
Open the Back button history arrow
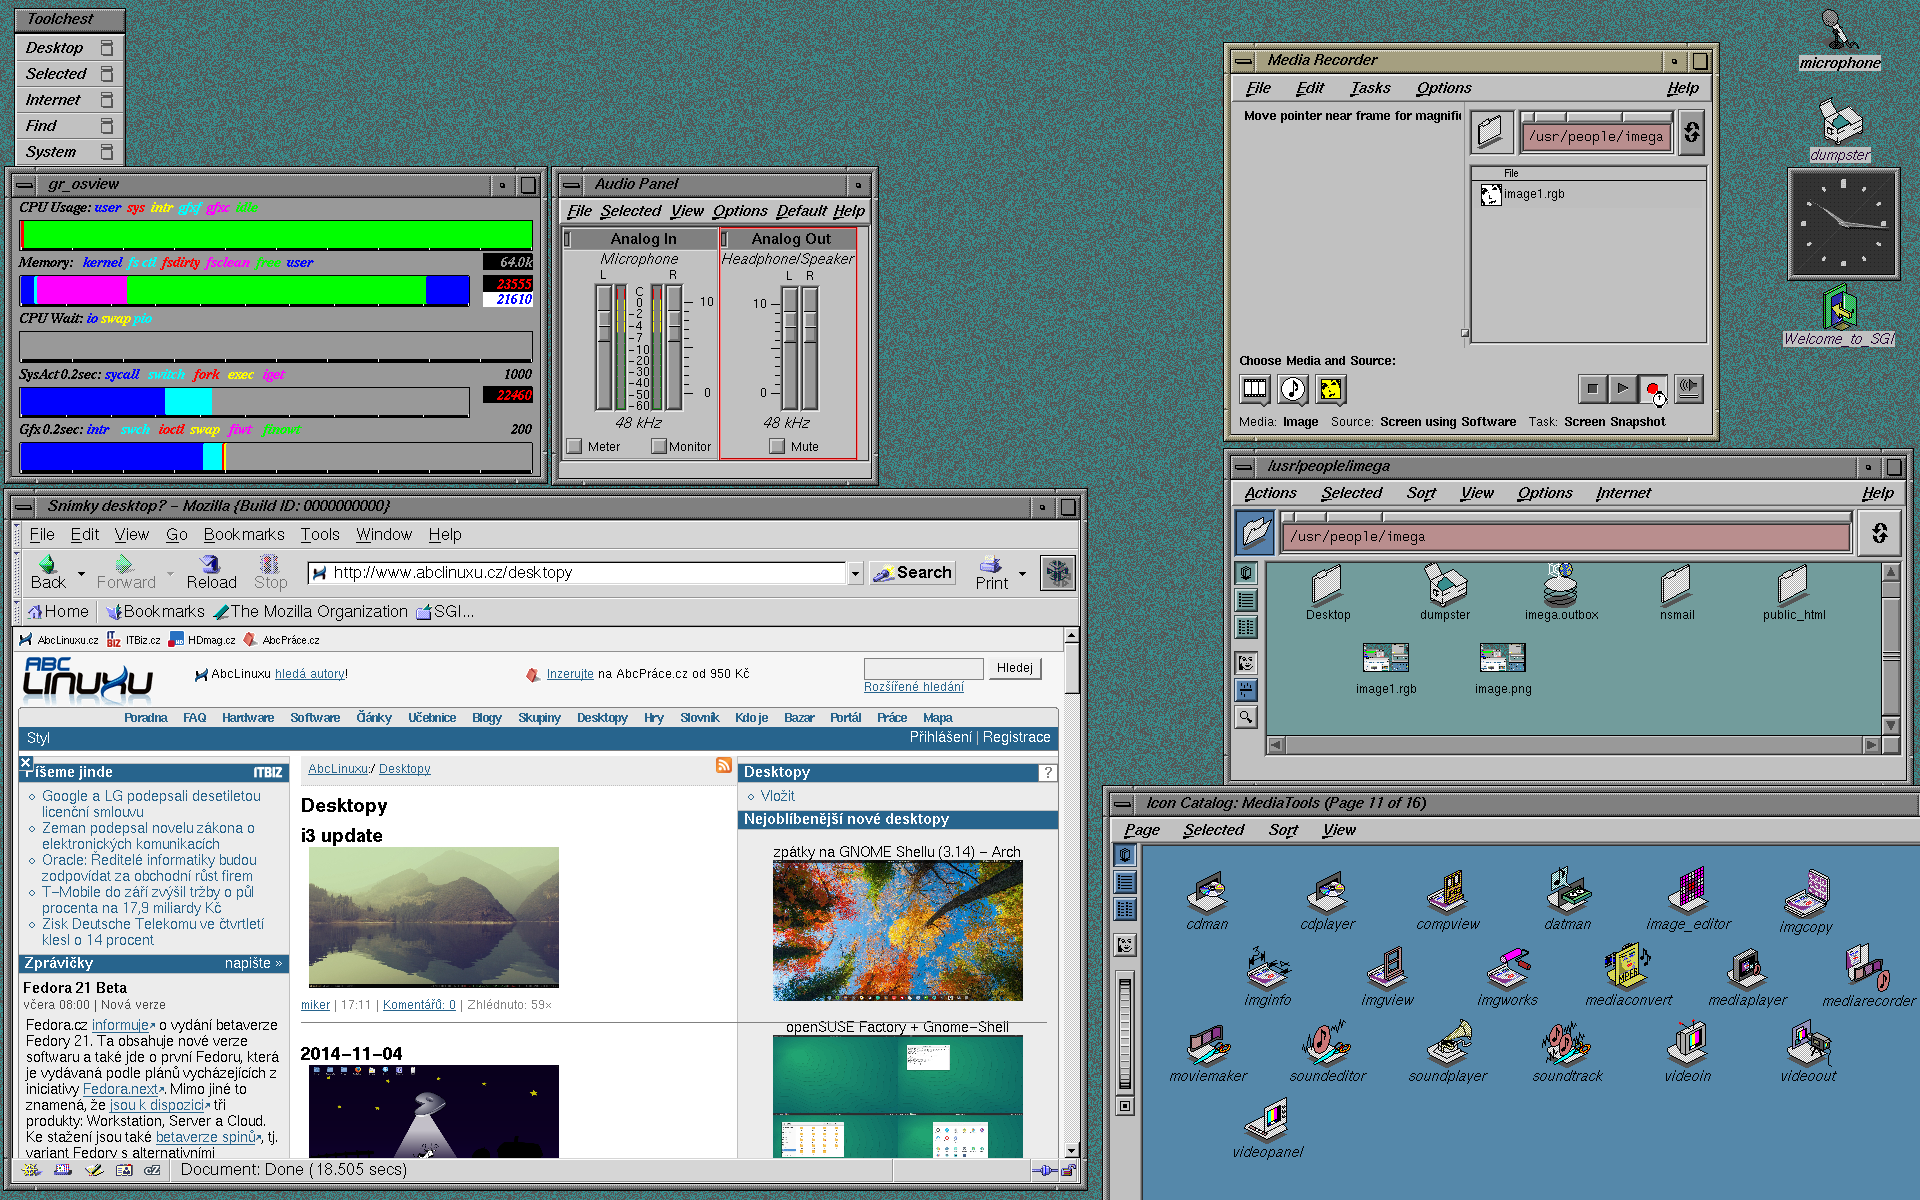pos(81,574)
